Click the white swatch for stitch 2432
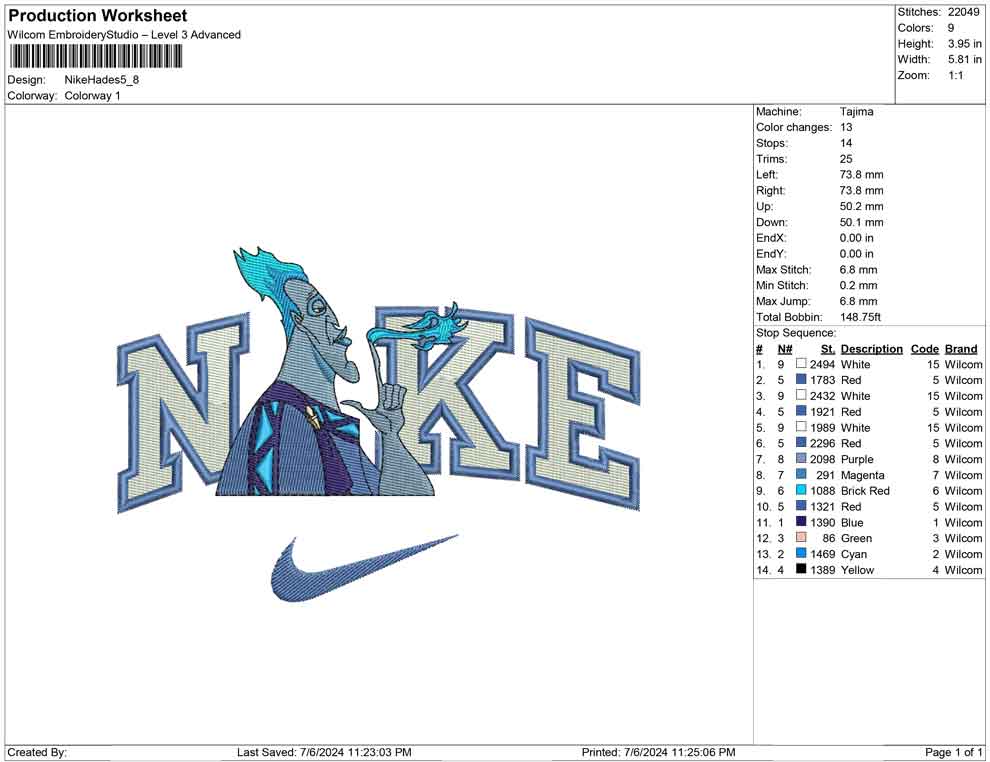Screen dimensions: 990x762 pos(801,395)
